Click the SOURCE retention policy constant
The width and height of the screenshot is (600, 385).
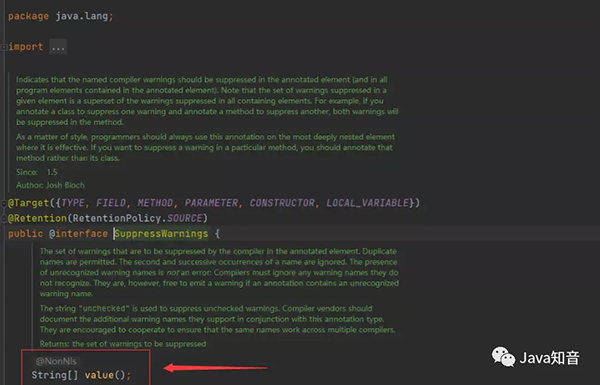click(x=184, y=218)
